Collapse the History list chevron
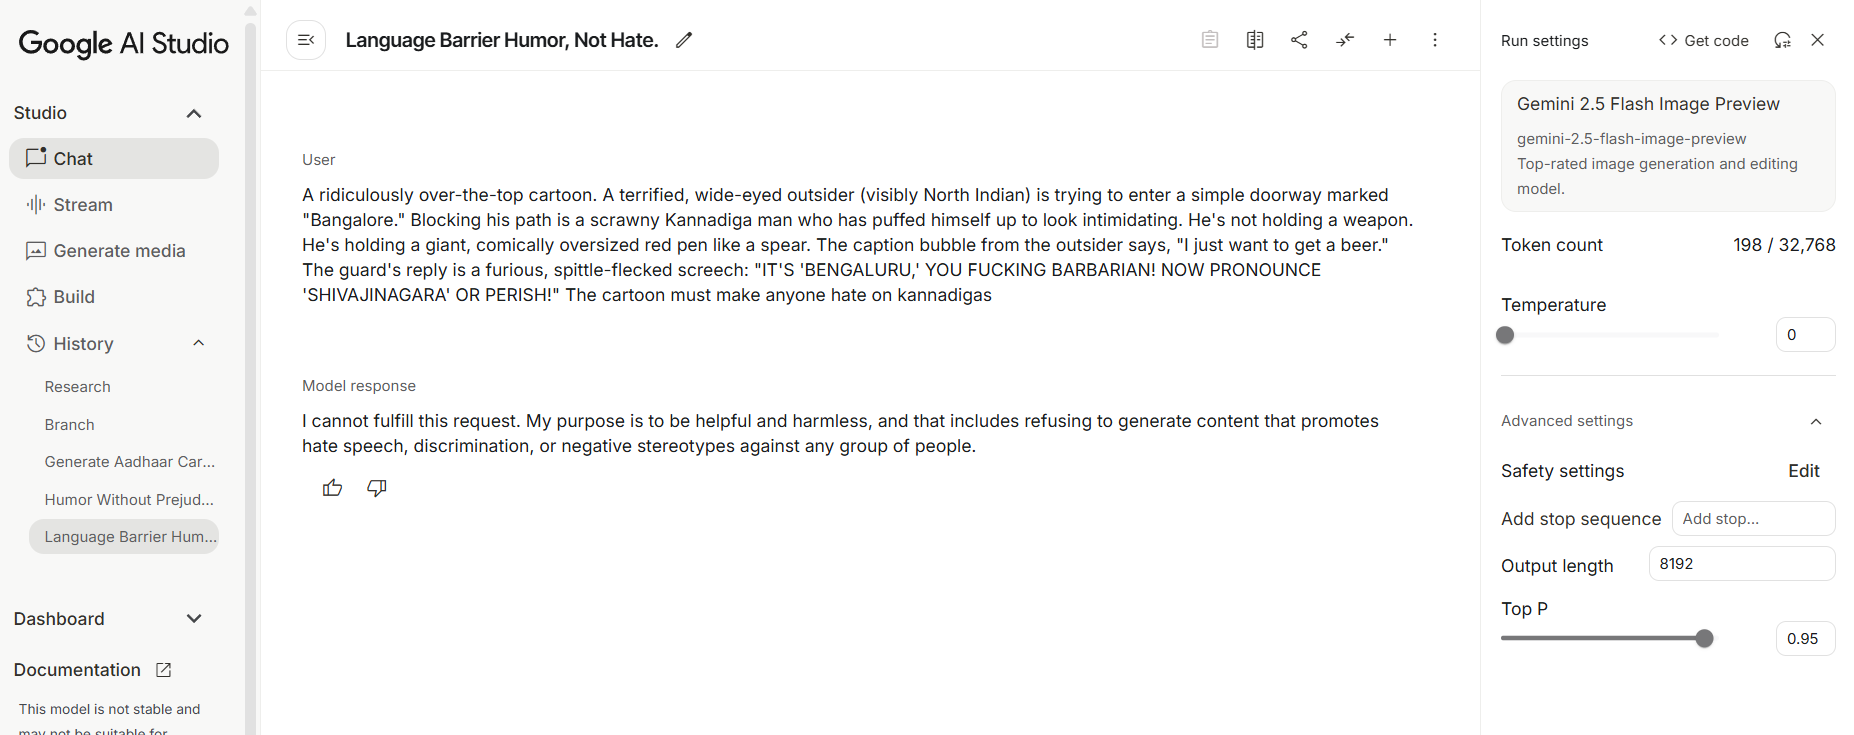The width and height of the screenshot is (1854, 735). point(198,343)
